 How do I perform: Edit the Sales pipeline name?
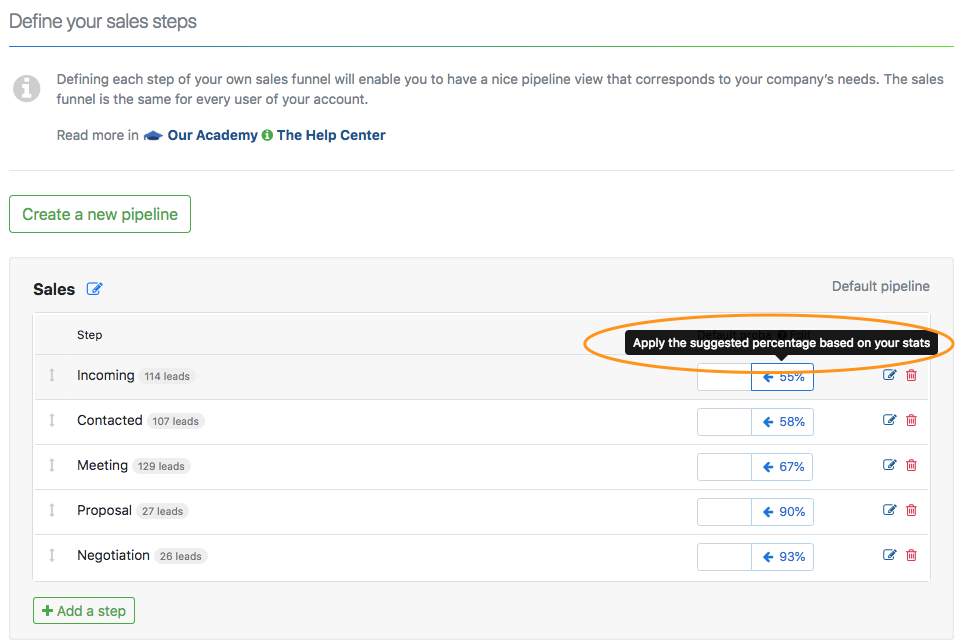[95, 289]
